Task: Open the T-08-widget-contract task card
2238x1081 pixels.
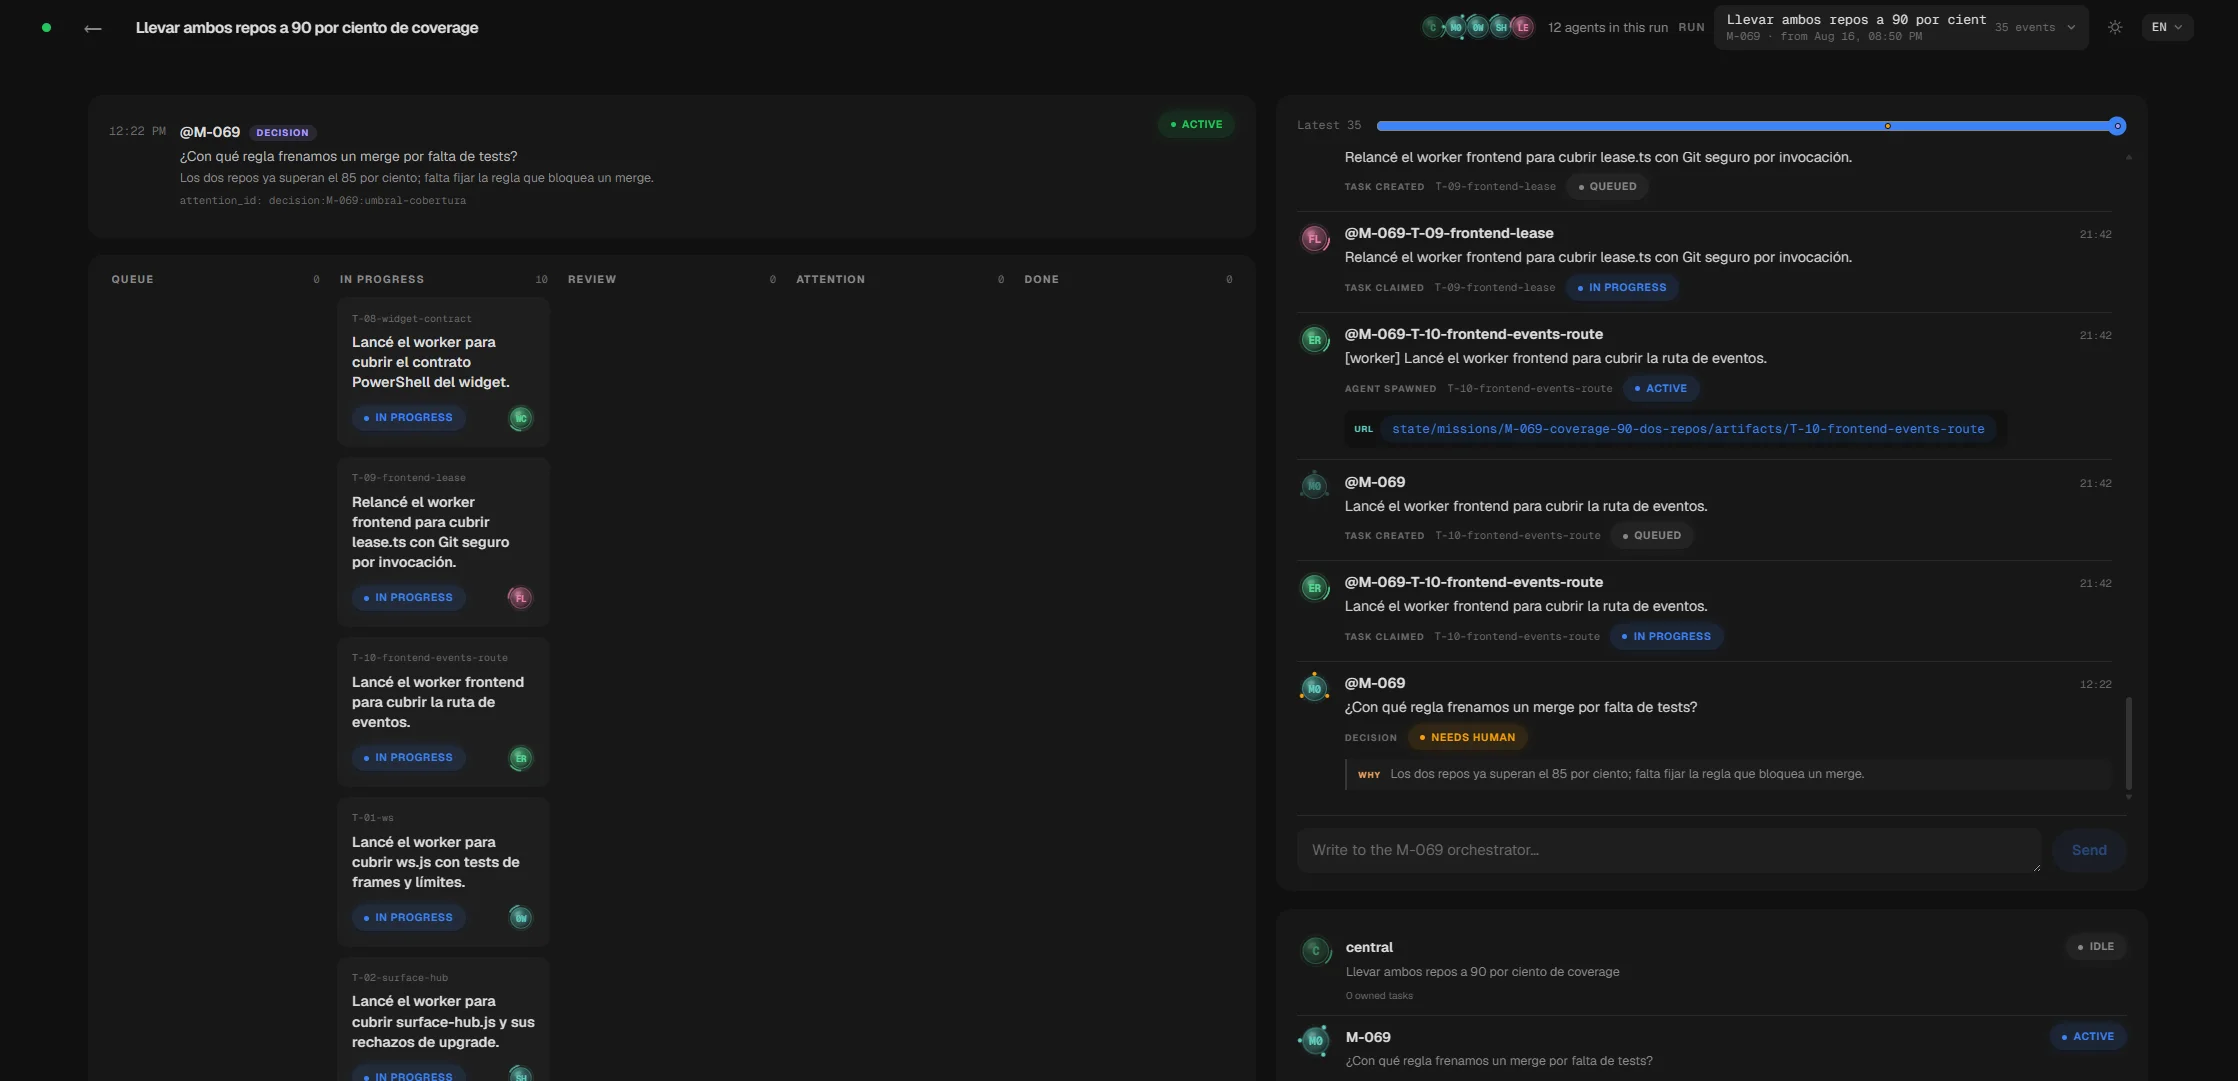Action: (x=443, y=371)
